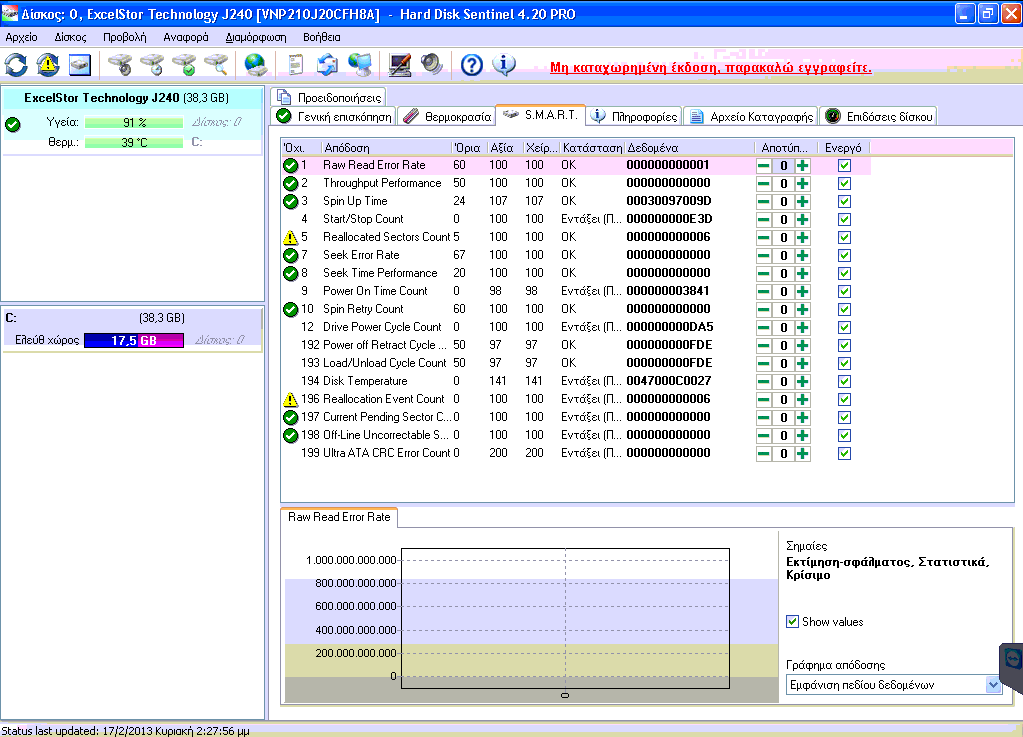The height and width of the screenshot is (737, 1023).
Task: Click minus offset button for Throughput Performance
Action: [763, 184]
